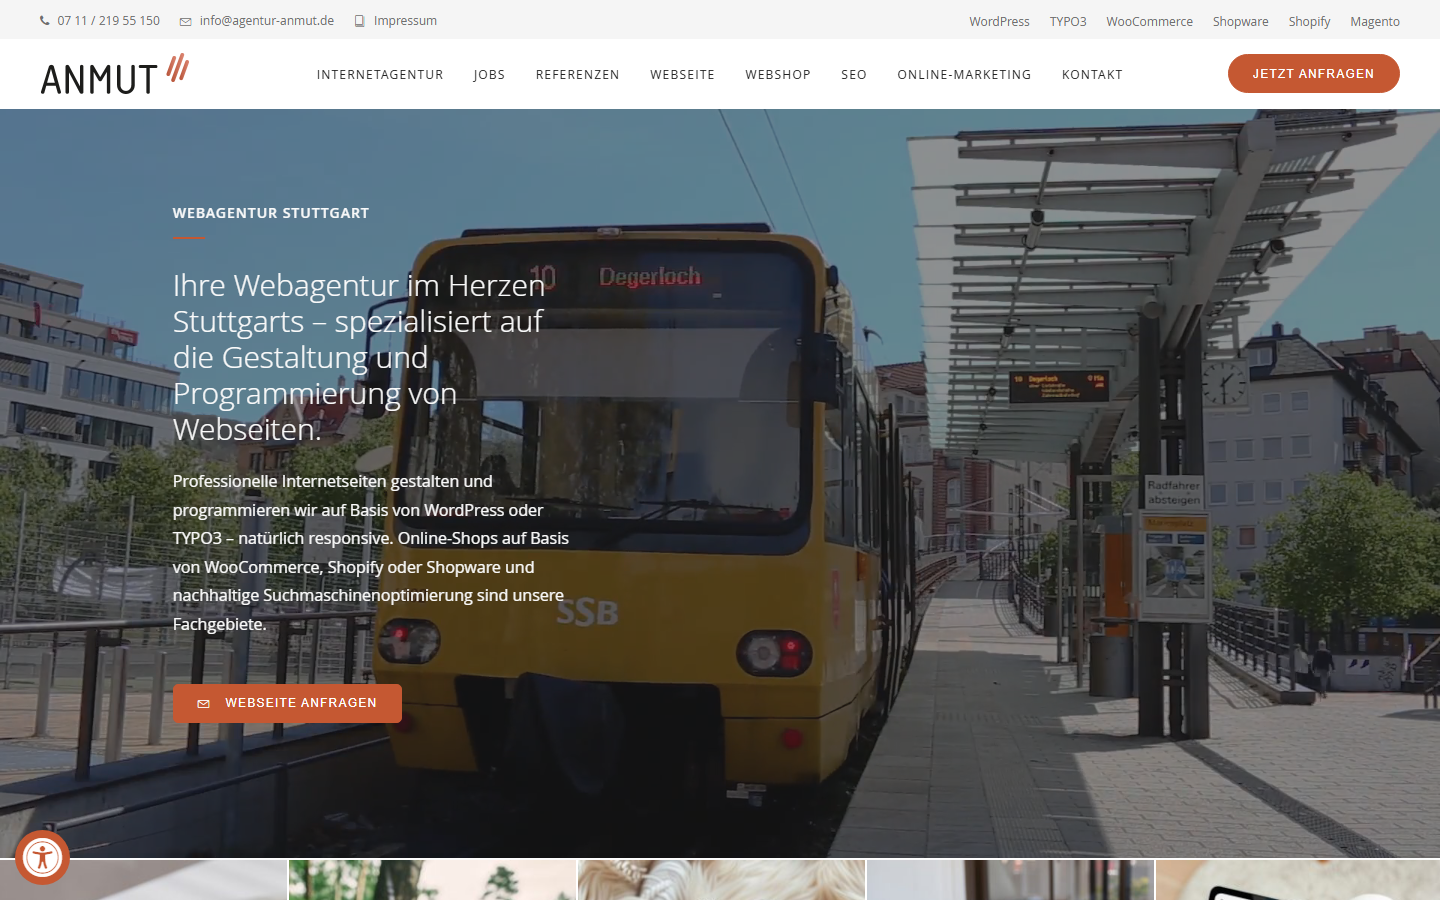Open the Webshop menu

pos(778,75)
